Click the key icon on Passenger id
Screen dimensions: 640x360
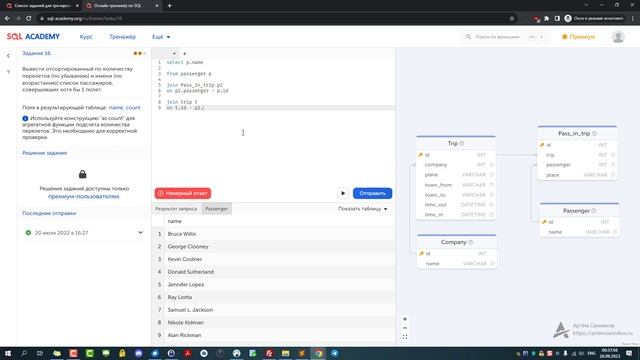544,222
